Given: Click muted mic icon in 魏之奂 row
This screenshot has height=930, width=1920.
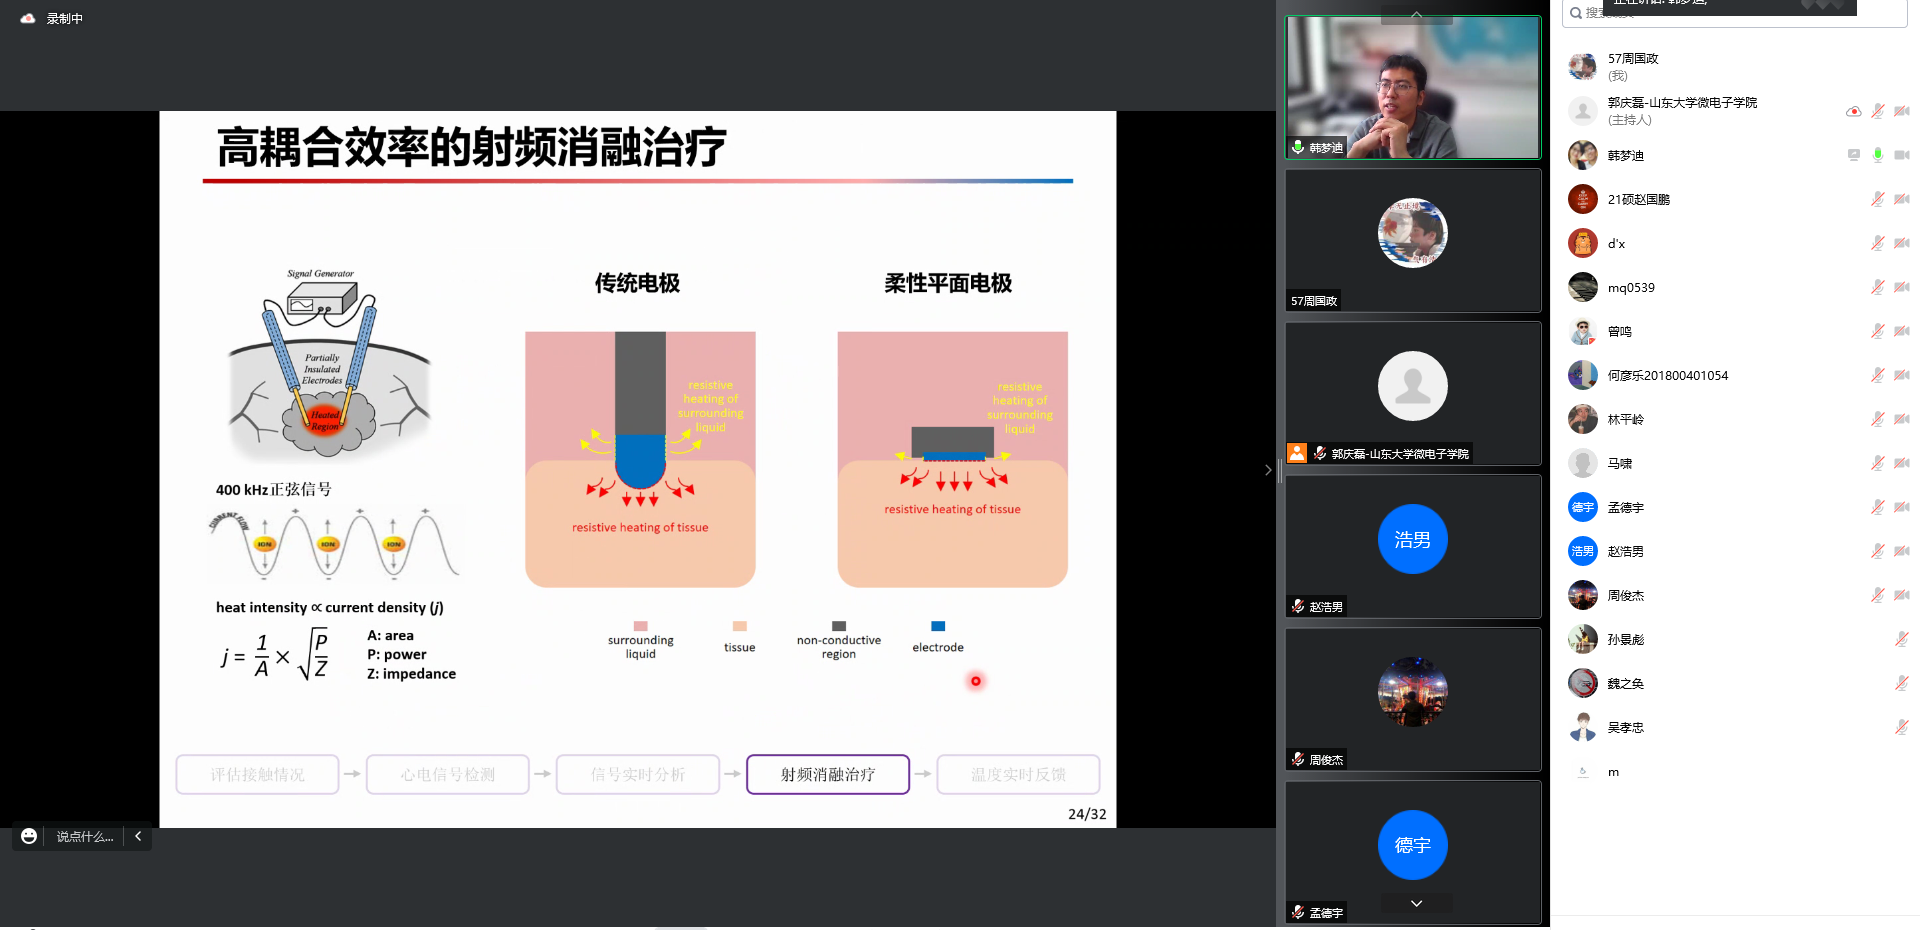Looking at the screenshot, I should pos(1902,683).
